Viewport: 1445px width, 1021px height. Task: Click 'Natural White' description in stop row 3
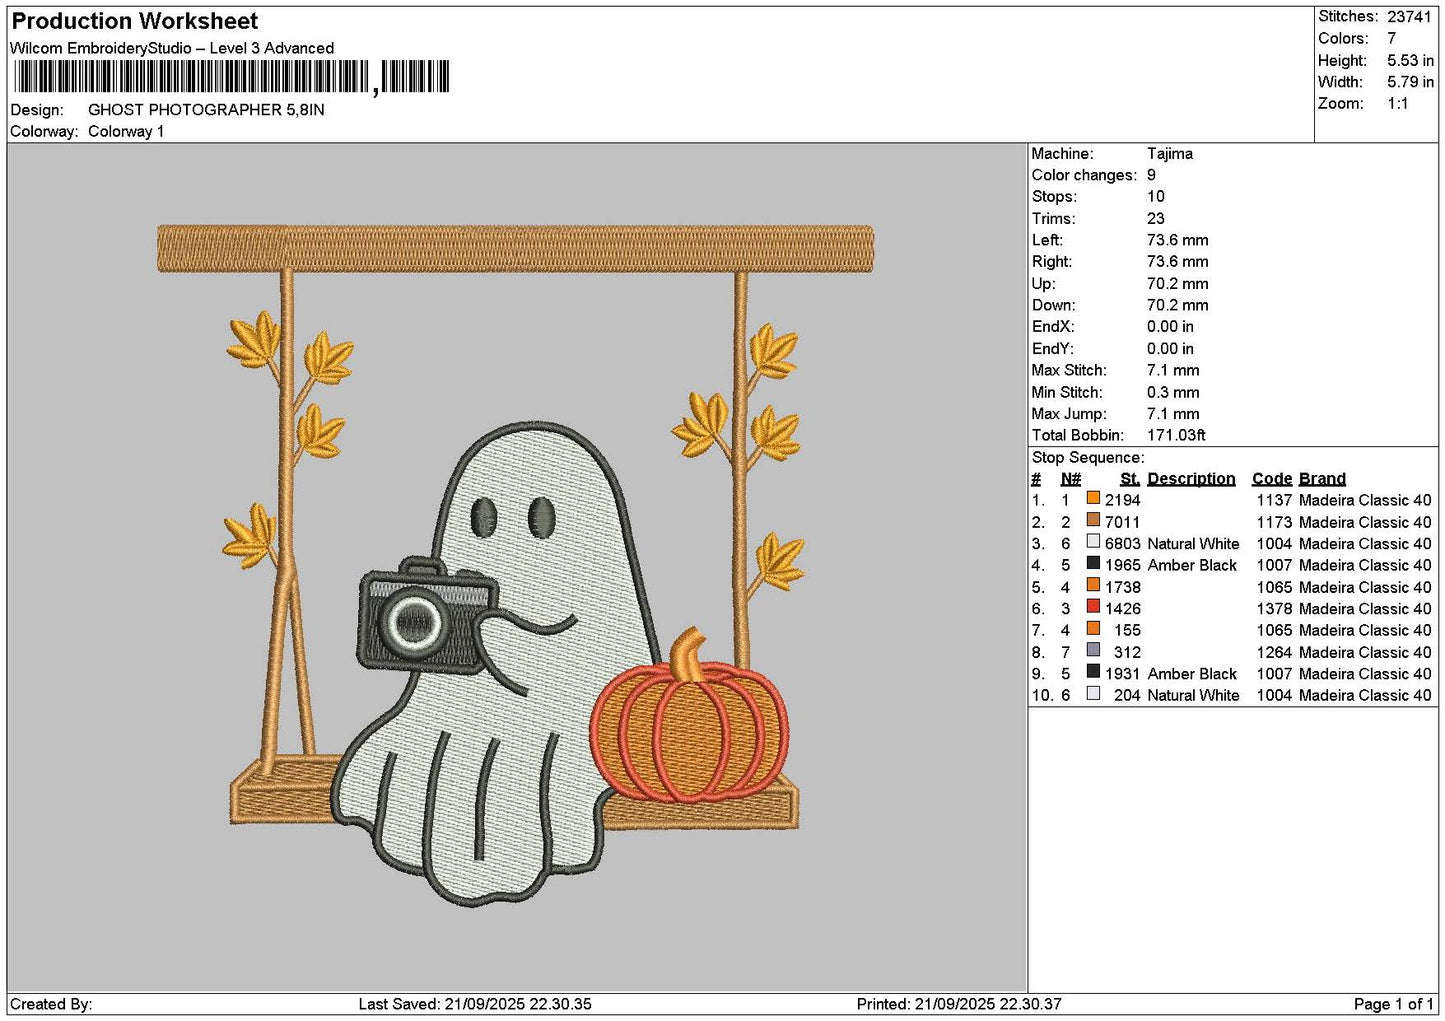point(1193,544)
